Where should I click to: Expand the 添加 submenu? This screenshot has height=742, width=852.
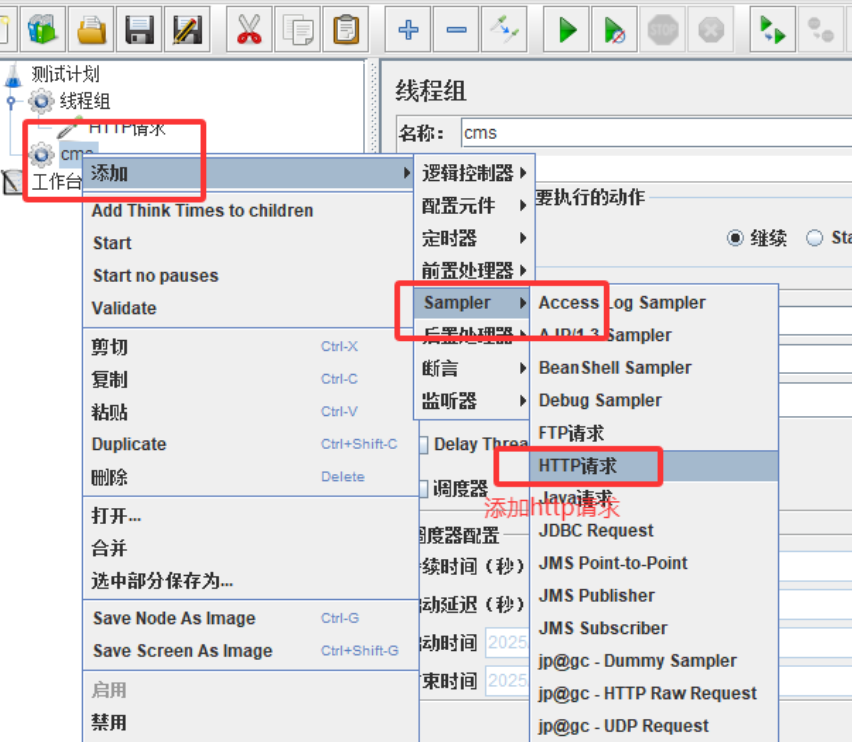[x=248, y=173]
